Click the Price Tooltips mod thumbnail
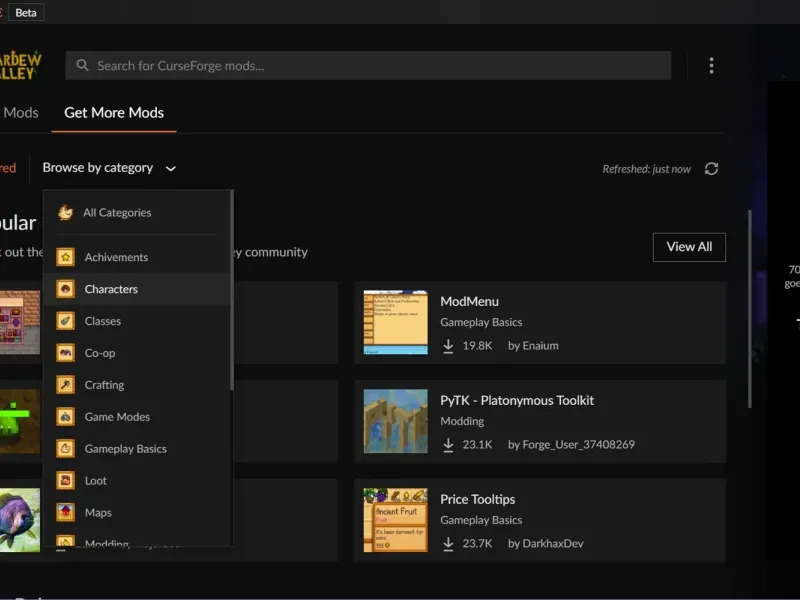This screenshot has height=600, width=800. tap(395, 520)
